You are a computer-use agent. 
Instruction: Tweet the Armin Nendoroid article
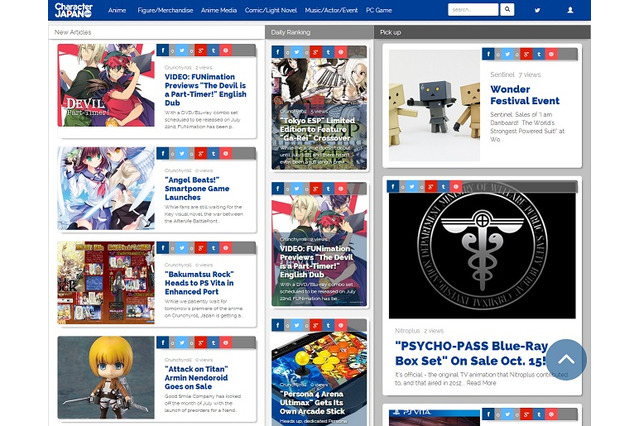(x=182, y=342)
